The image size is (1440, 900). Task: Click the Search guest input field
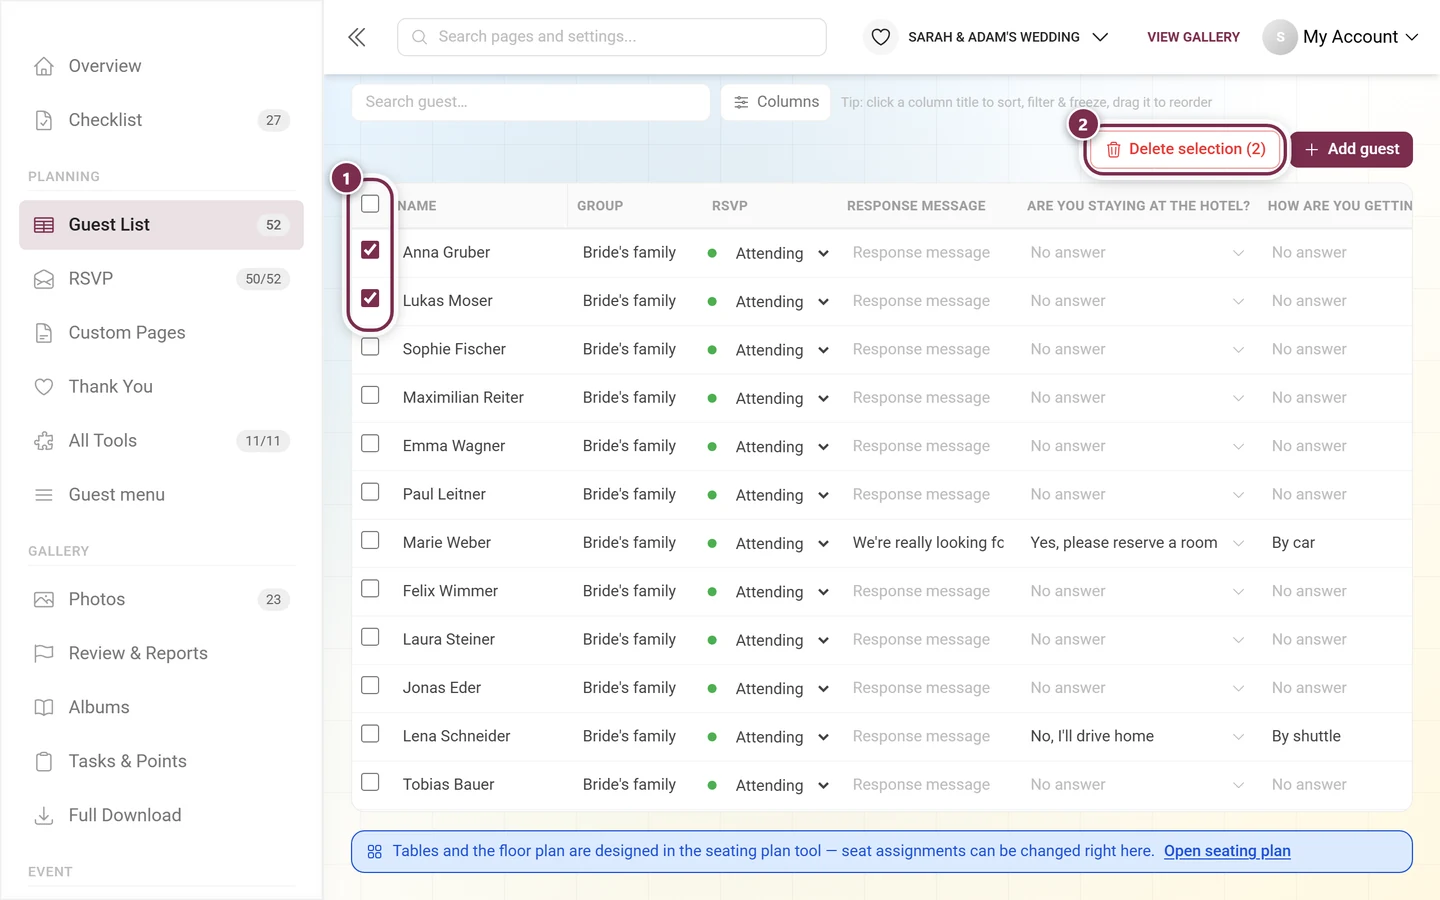pos(531,102)
